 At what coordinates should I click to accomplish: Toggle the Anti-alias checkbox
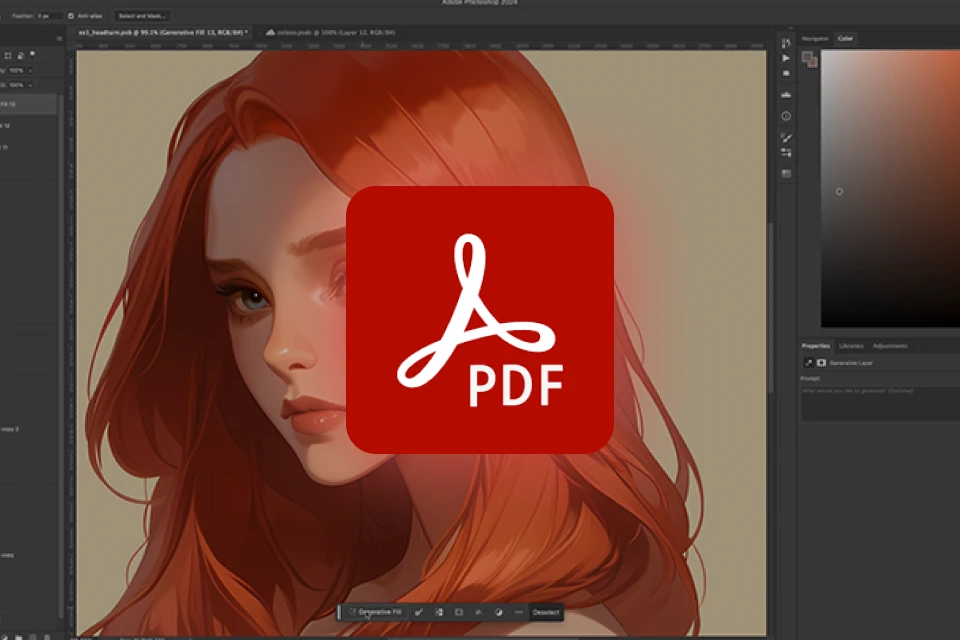(71, 16)
